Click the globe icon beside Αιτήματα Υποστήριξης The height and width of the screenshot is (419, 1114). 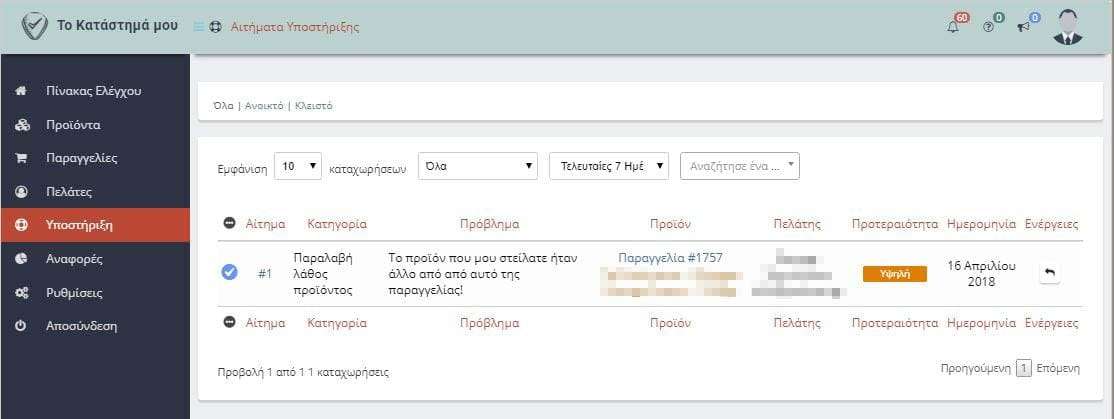click(215, 27)
